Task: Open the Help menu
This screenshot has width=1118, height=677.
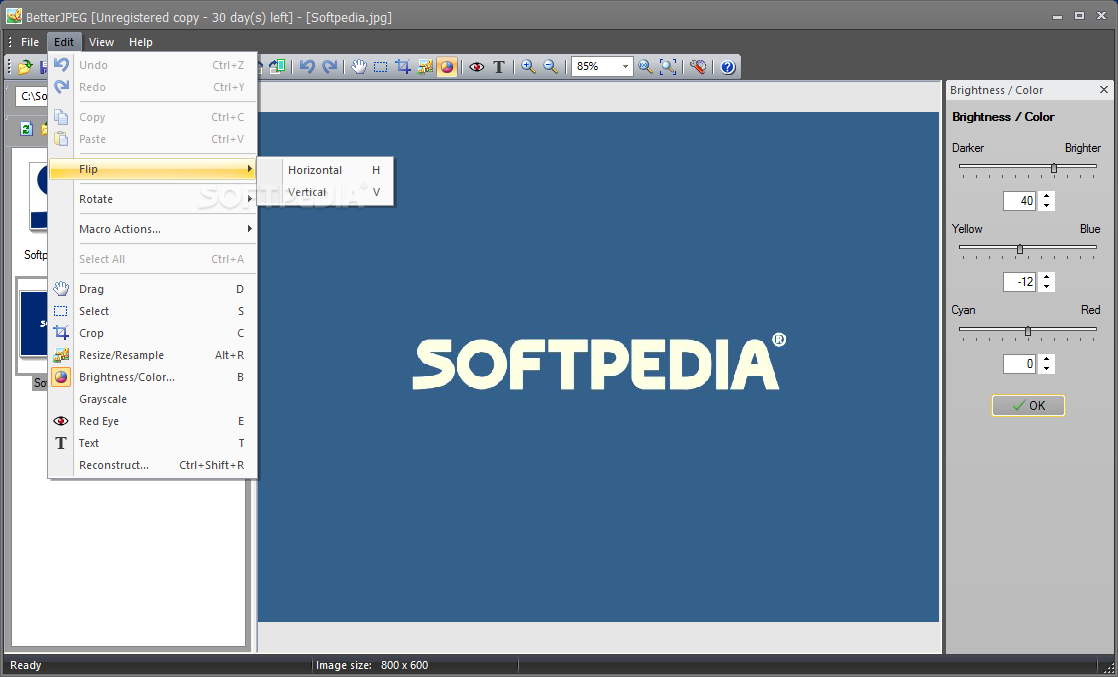Action: click(x=140, y=42)
